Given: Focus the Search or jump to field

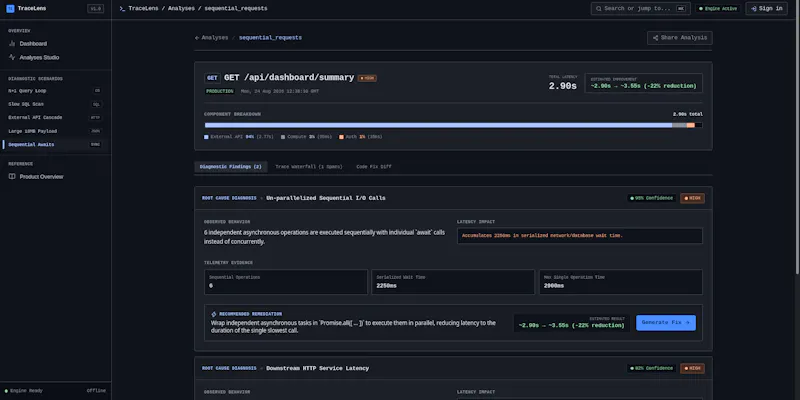Looking at the screenshot, I should [640, 9].
